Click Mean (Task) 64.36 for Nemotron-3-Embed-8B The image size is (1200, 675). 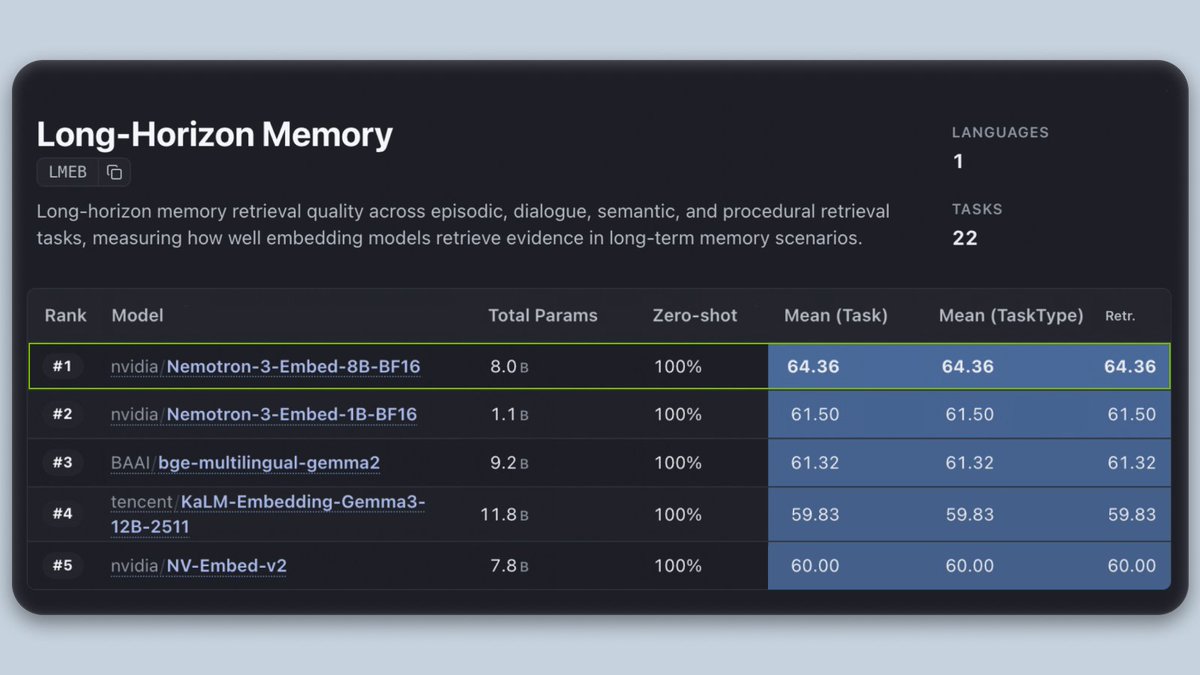pos(813,367)
